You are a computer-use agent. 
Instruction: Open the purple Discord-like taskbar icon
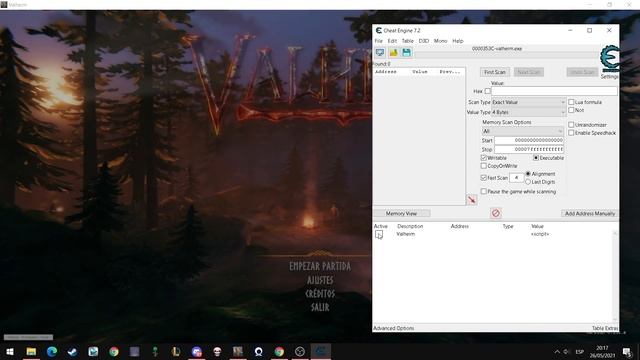coord(196,351)
